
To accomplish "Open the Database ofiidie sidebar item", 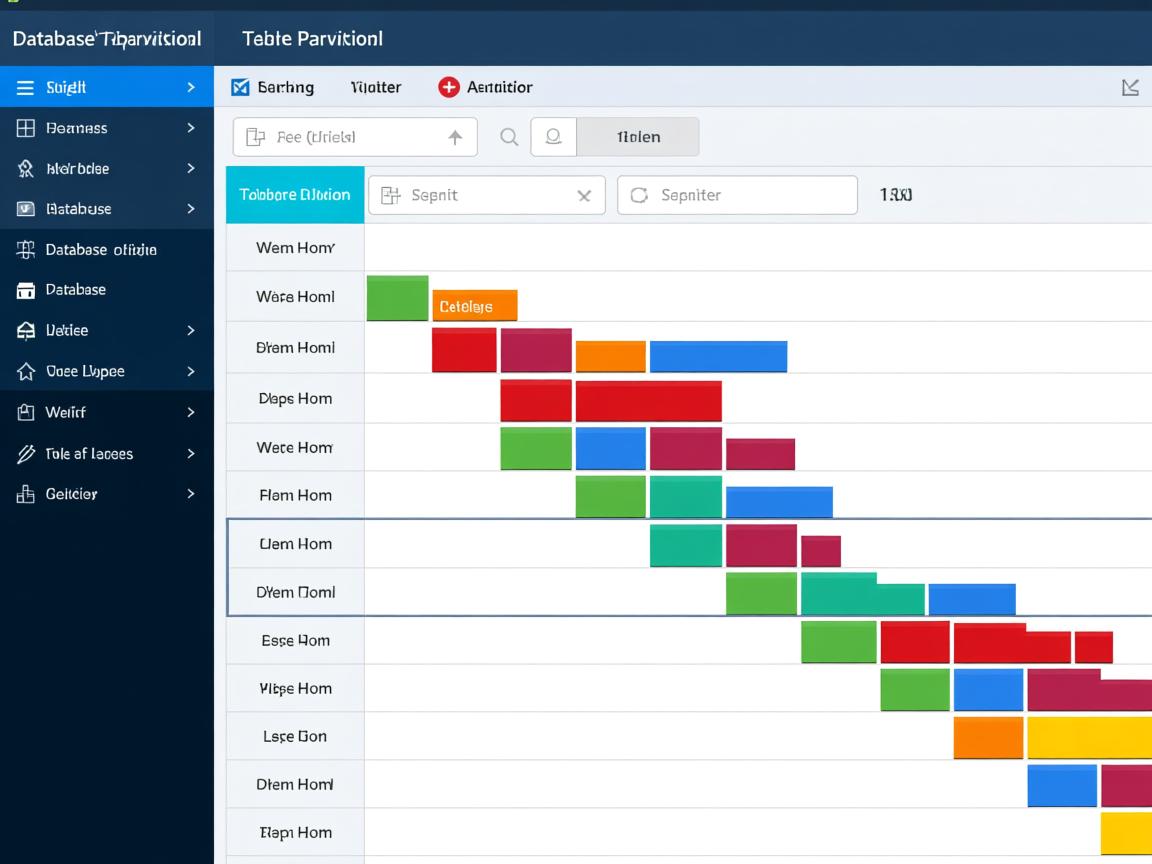I will coord(100,250).
